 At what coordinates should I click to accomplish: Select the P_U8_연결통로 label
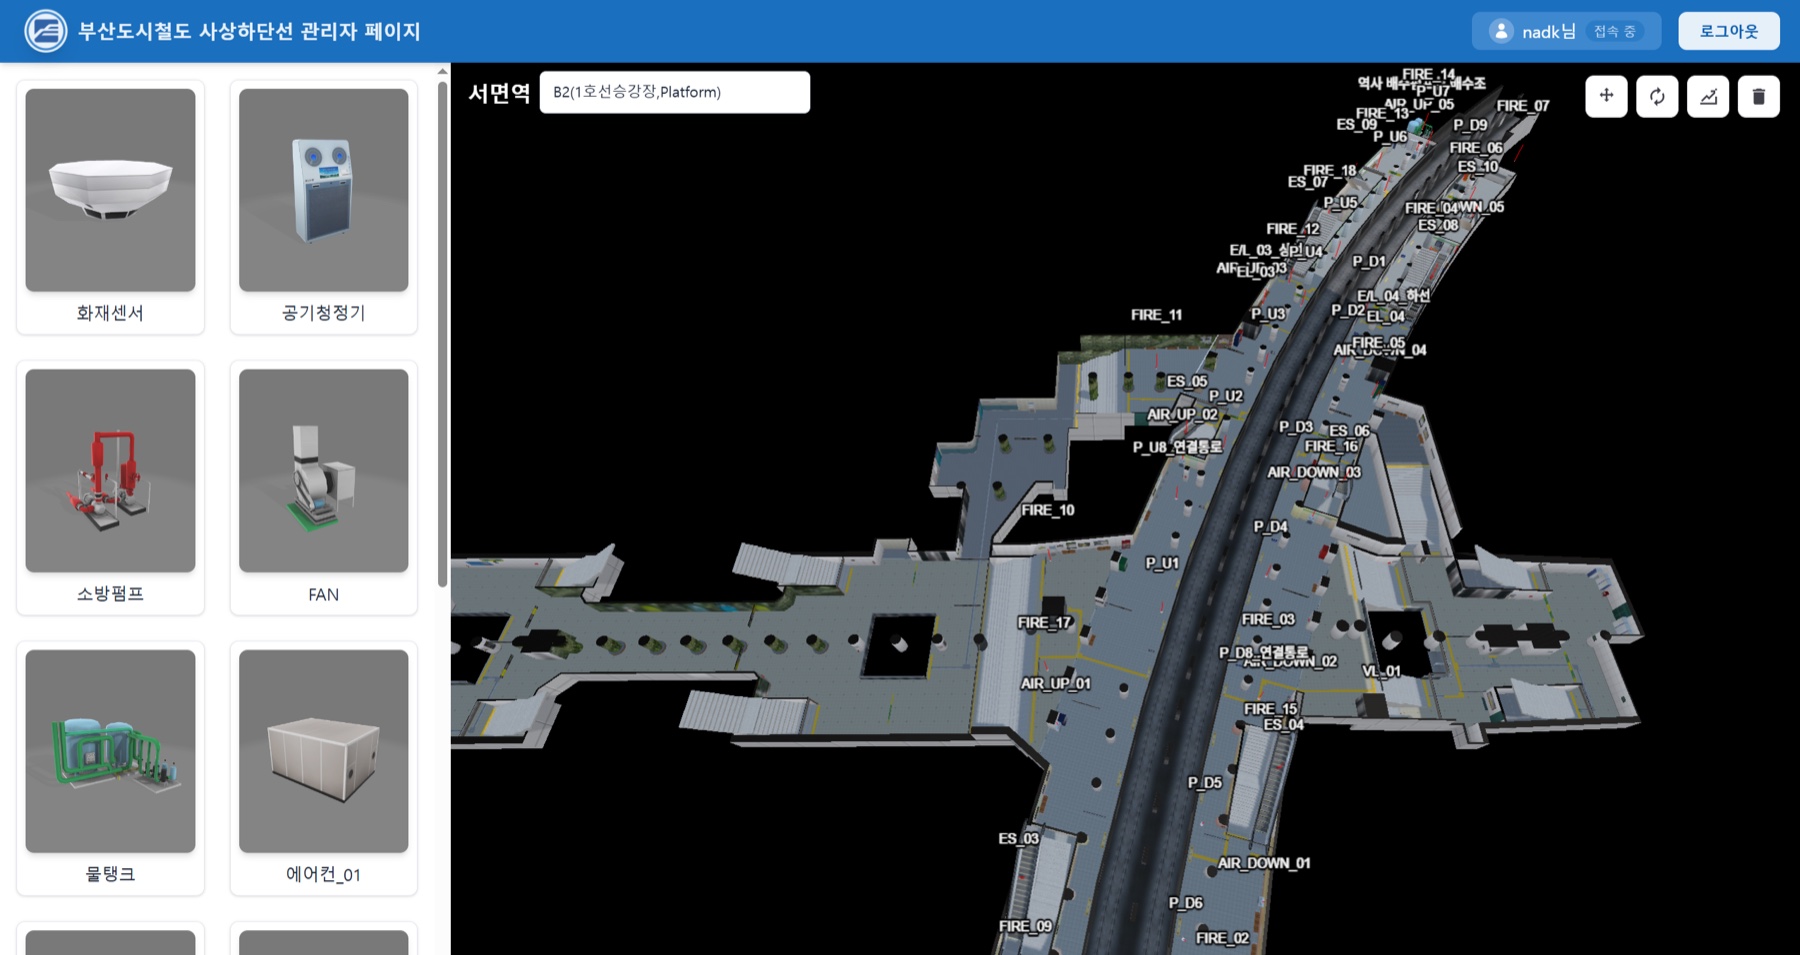(x=1178, y=447)
